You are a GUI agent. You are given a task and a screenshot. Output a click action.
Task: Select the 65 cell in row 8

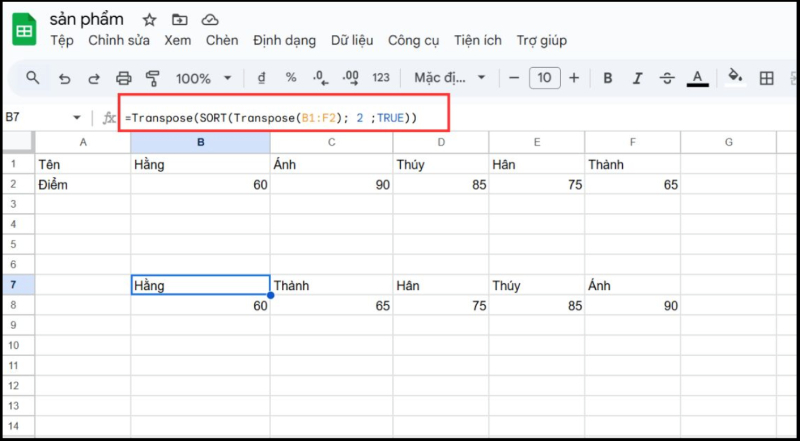coord(332,305)
